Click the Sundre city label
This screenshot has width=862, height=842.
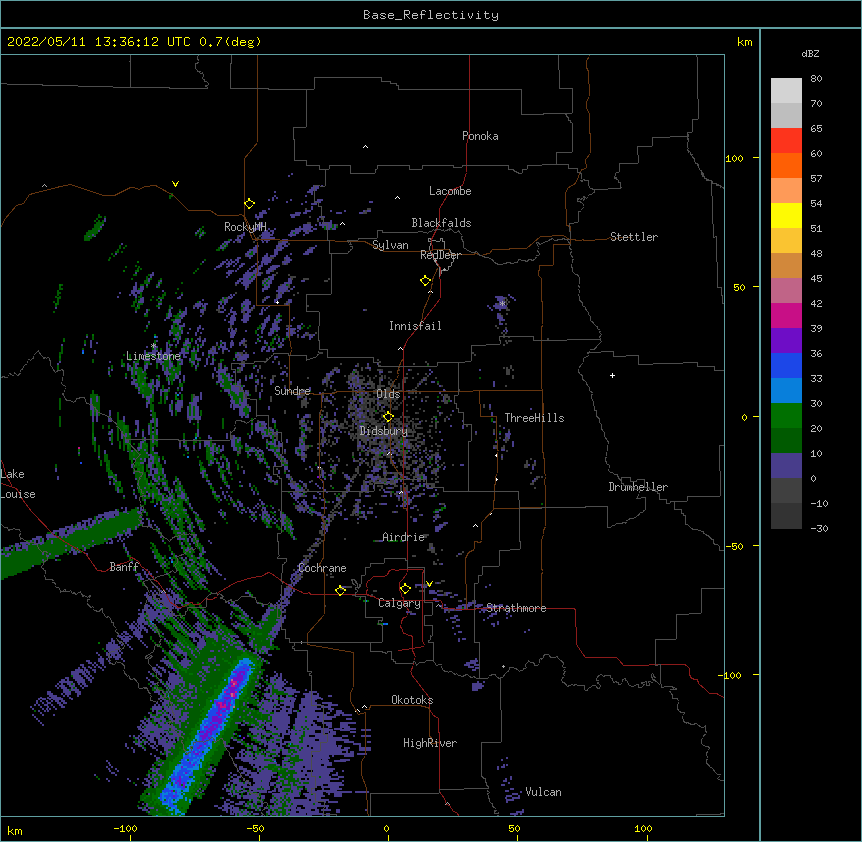pos(292,391)
